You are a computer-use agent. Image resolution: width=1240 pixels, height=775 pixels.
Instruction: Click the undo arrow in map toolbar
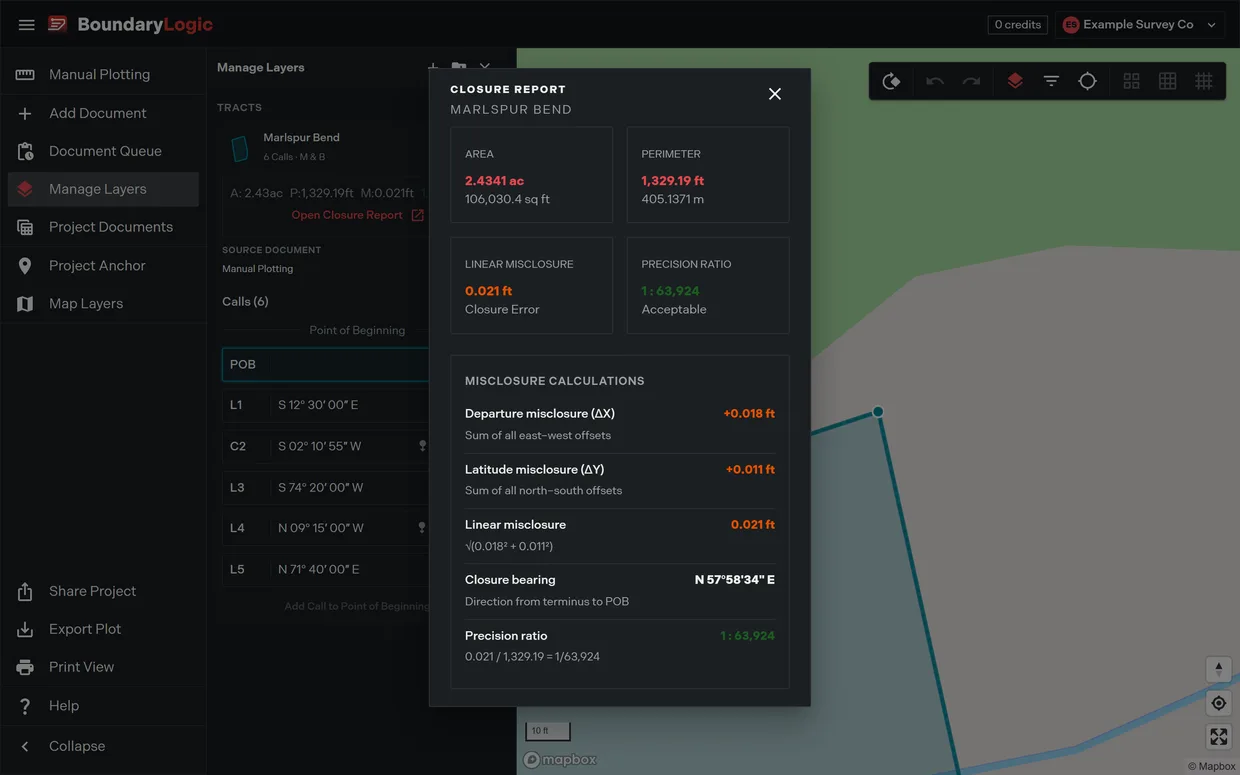[x=935, y=81]
